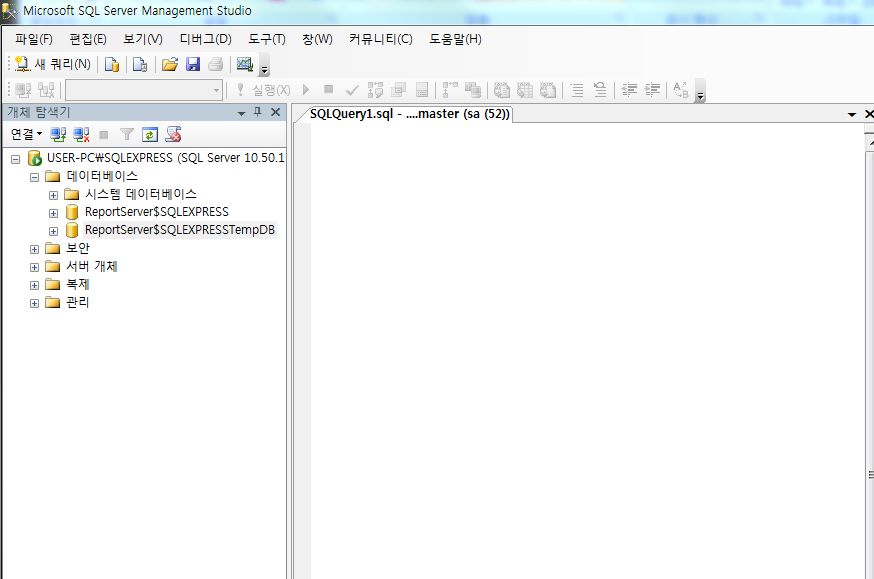Expand the 시스템 데이터베이스 folder
The height and width of the screenshot is (579, 874).
[x=54, y=195]
